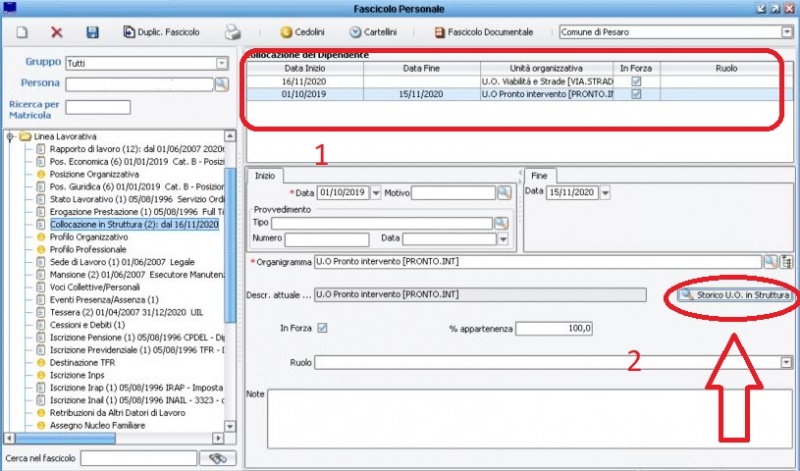Click the Ricerca per Matricola input field
Screen dimensions: 800x471
(98, 108)
